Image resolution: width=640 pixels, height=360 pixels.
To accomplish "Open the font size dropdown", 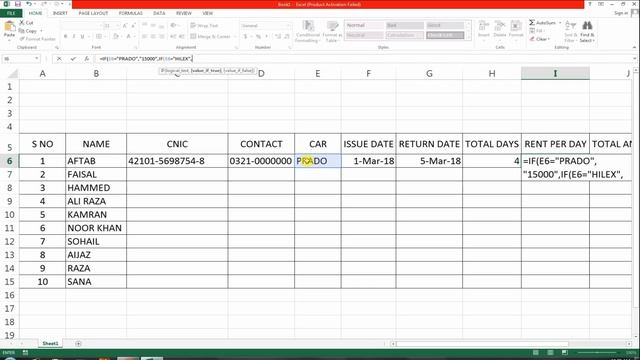I will pos(118,26).
